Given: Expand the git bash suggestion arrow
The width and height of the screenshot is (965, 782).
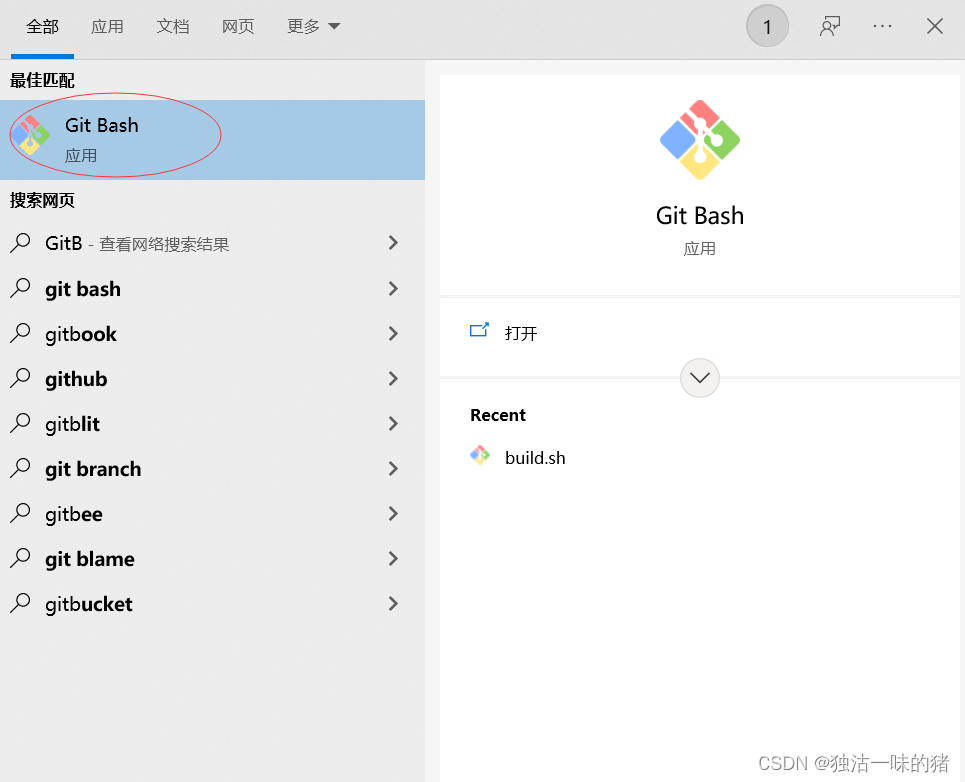Looking at the screenshot, I should pyautogui.click(x=393, y=289).
